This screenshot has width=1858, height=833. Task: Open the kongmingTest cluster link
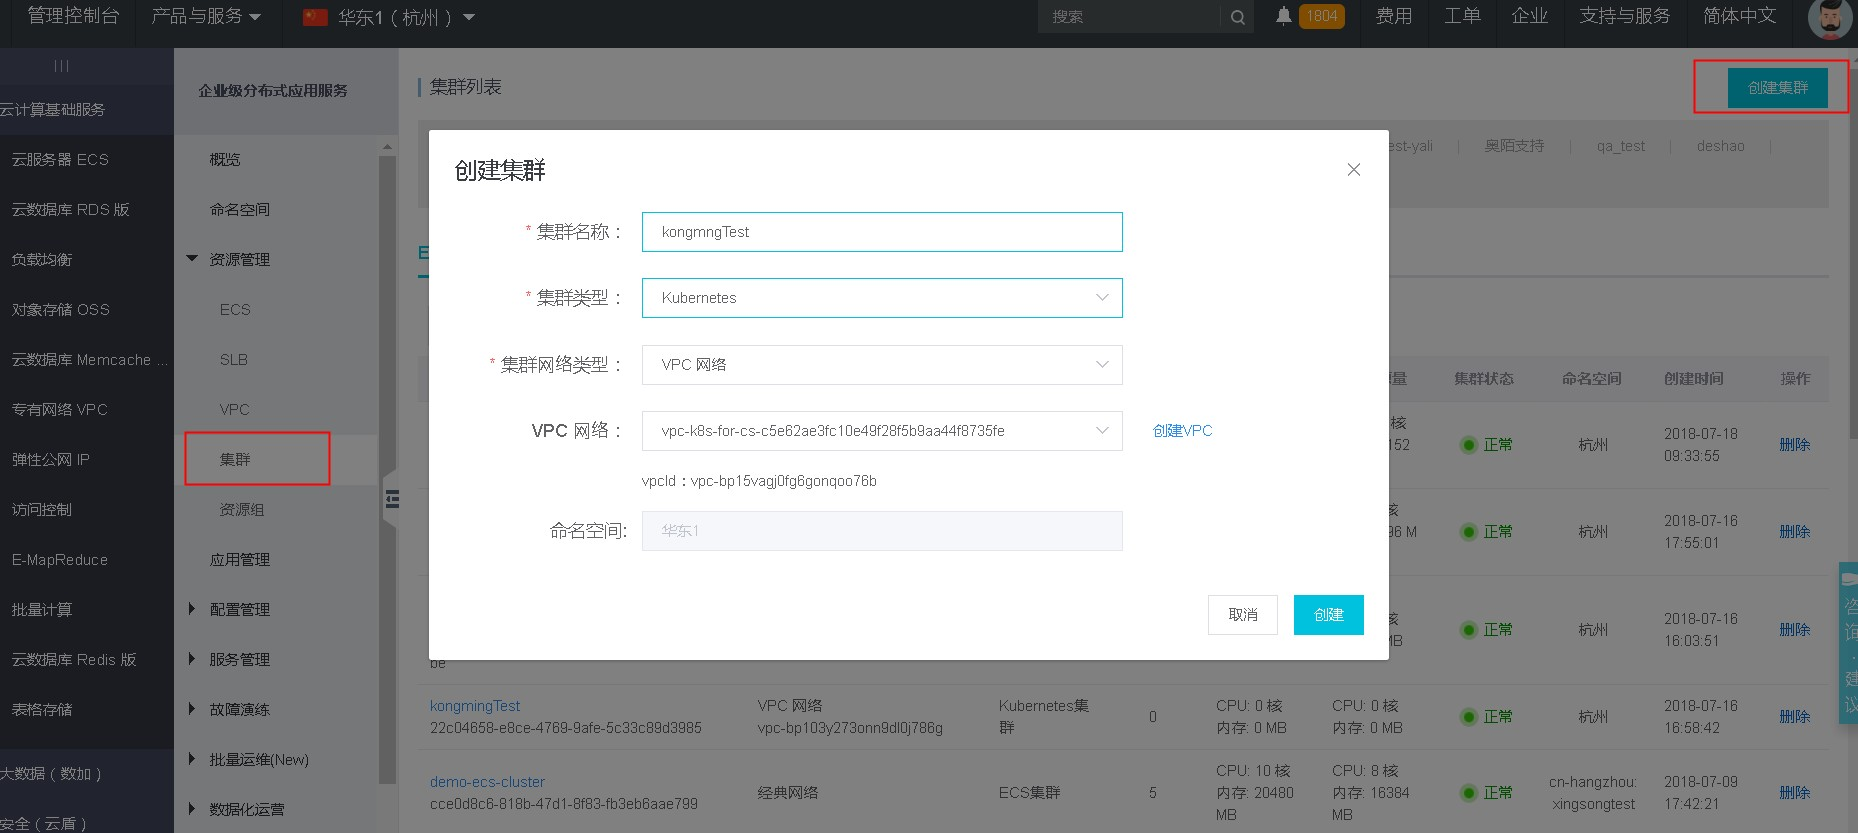pos(475,706)
